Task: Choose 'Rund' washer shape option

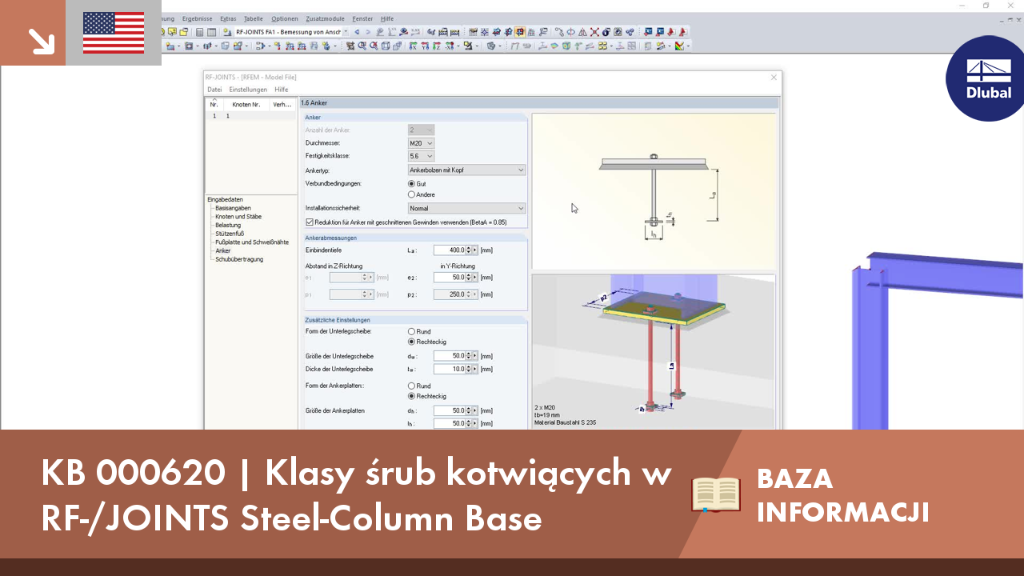Action: (411, 332)
